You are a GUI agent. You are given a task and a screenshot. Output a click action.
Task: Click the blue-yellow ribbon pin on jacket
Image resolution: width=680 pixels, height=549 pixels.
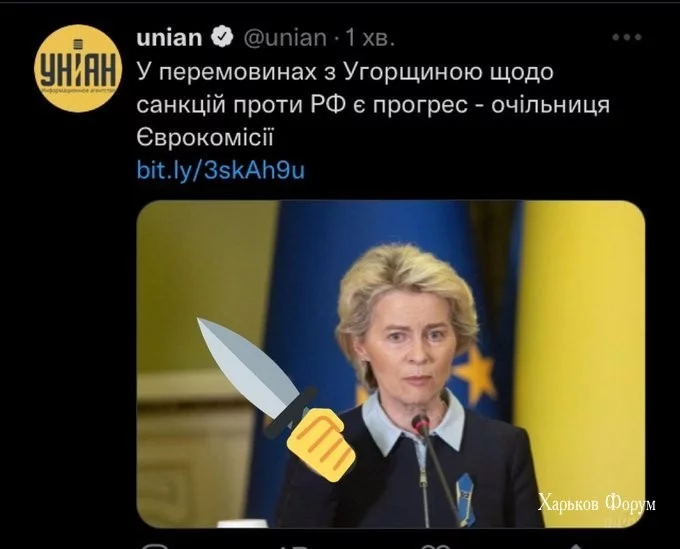(x=465, y=499)
